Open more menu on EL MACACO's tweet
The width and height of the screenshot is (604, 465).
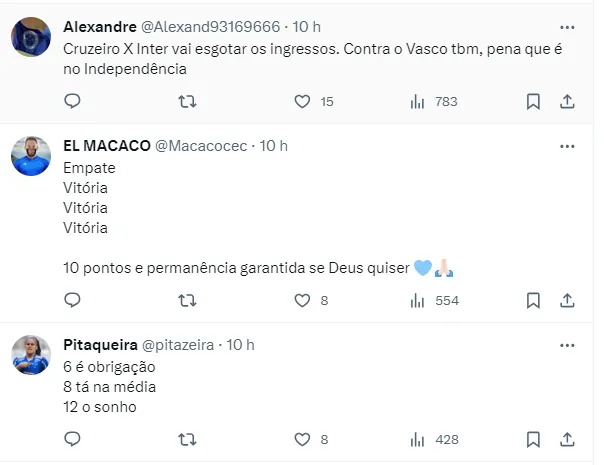click(567, 146)
